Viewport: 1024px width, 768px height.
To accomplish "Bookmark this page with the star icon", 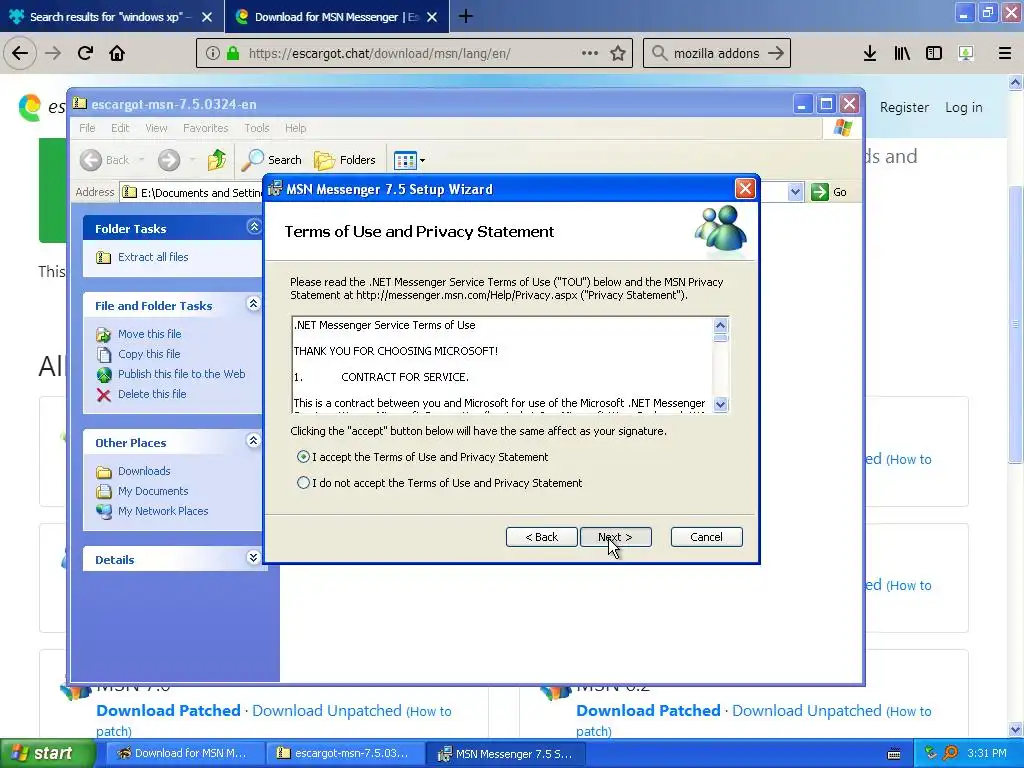I will 618,54.
